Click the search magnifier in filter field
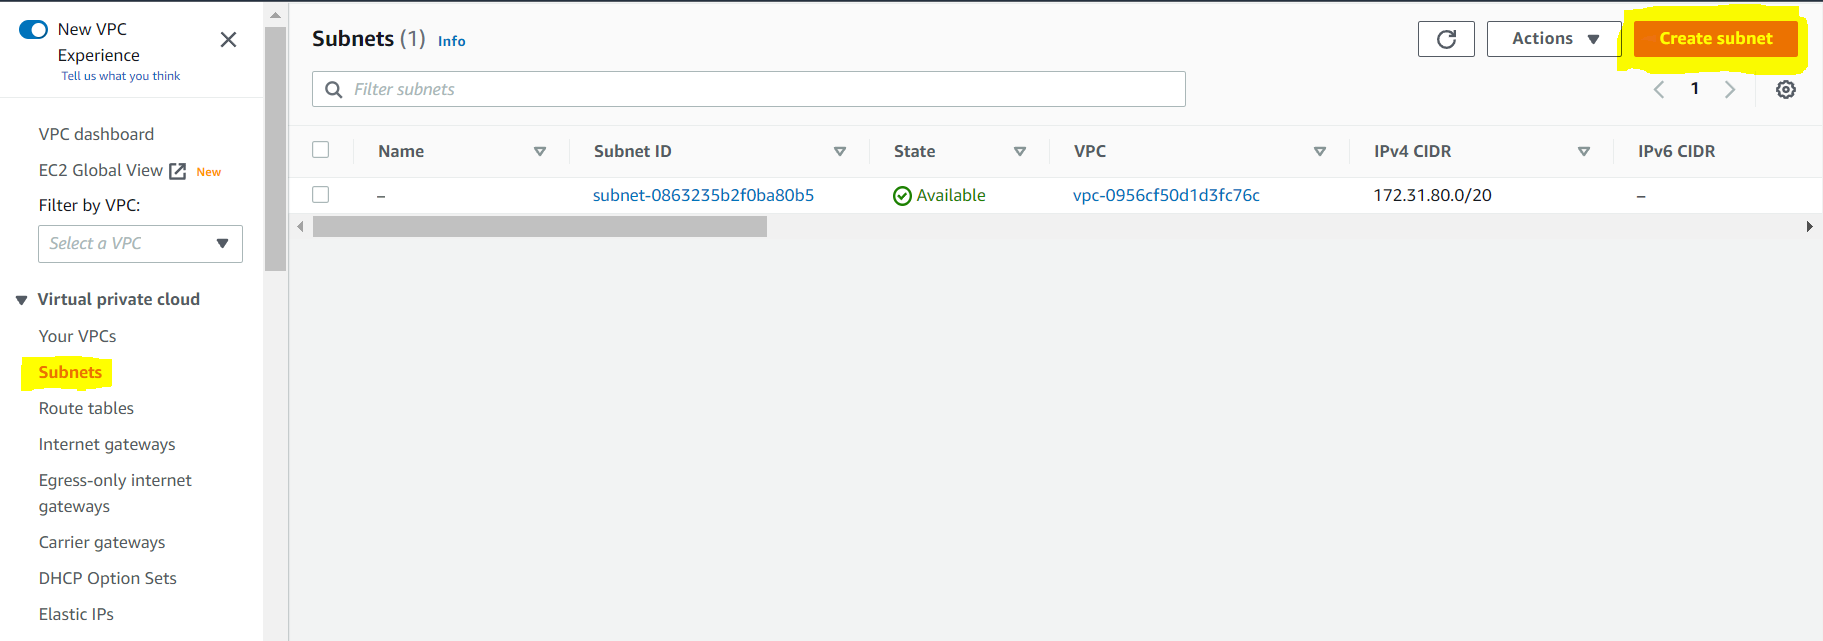1823x641 pixels. point(333,89)
